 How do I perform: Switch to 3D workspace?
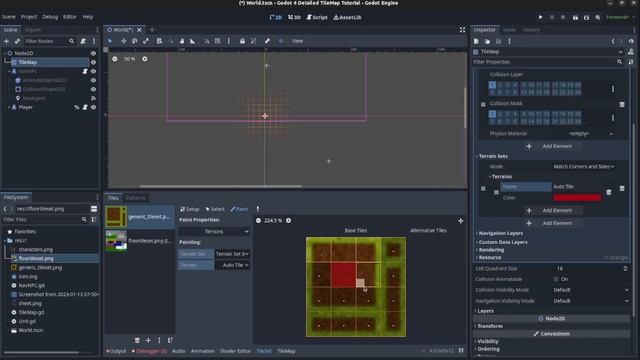(294, 17)
